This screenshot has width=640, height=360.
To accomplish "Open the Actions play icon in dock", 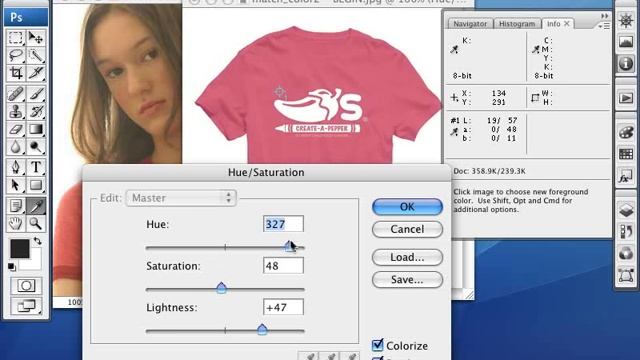I will click(x=626, y=98).
